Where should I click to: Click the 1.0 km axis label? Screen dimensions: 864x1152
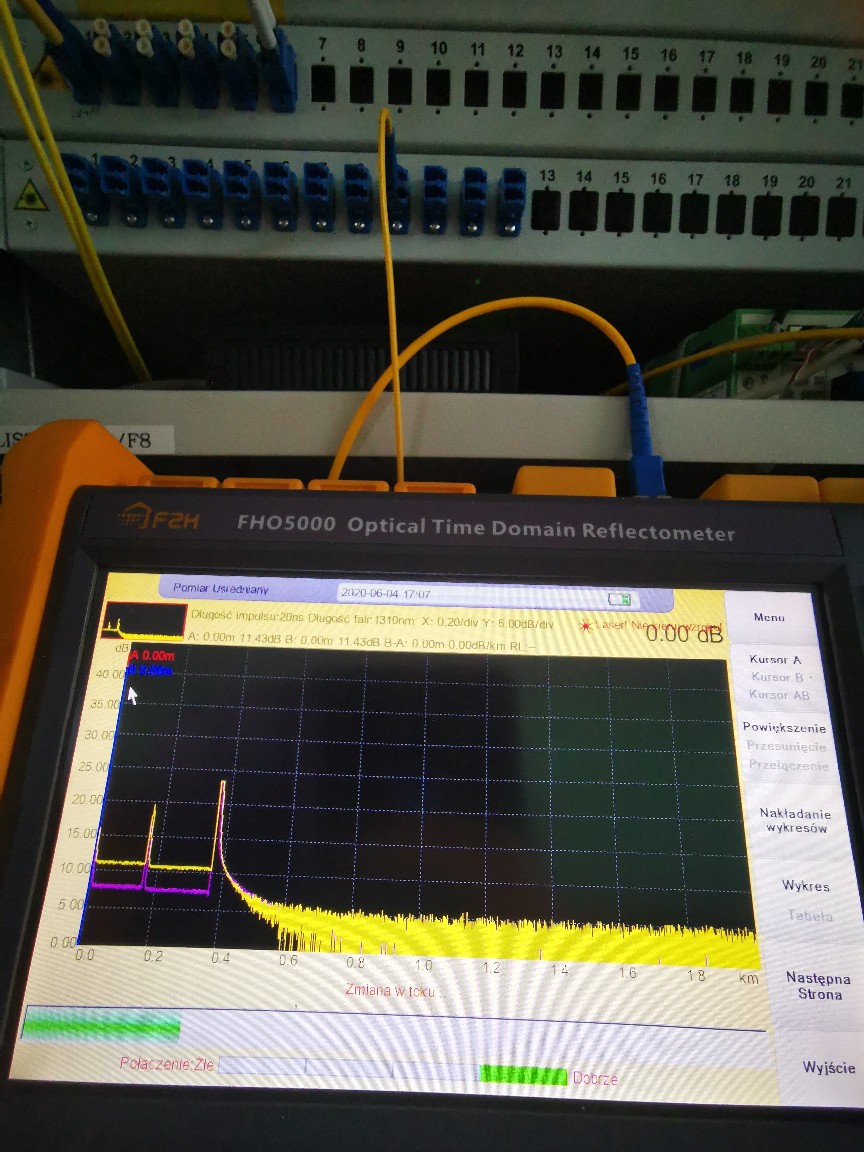(423, 965)
